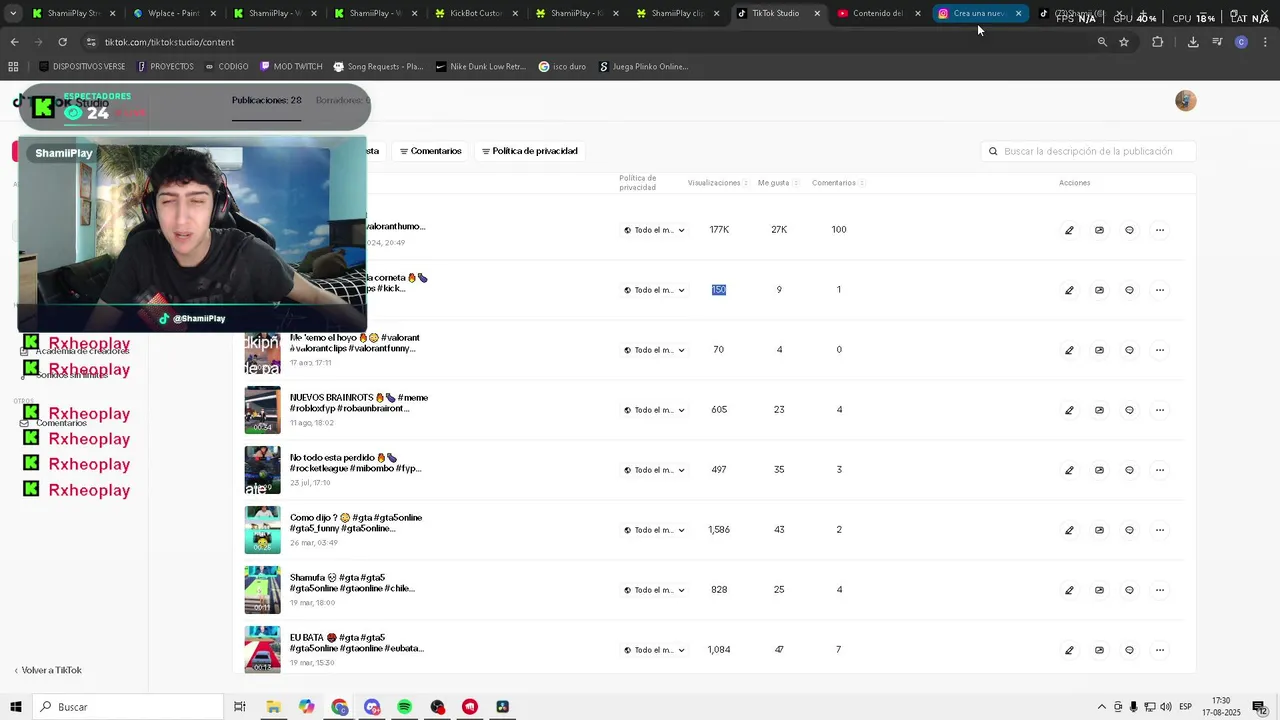This screenshot has height=720, width=1280.
Task: Open more options for 177K views post
Action: [x=1160, y=230]
